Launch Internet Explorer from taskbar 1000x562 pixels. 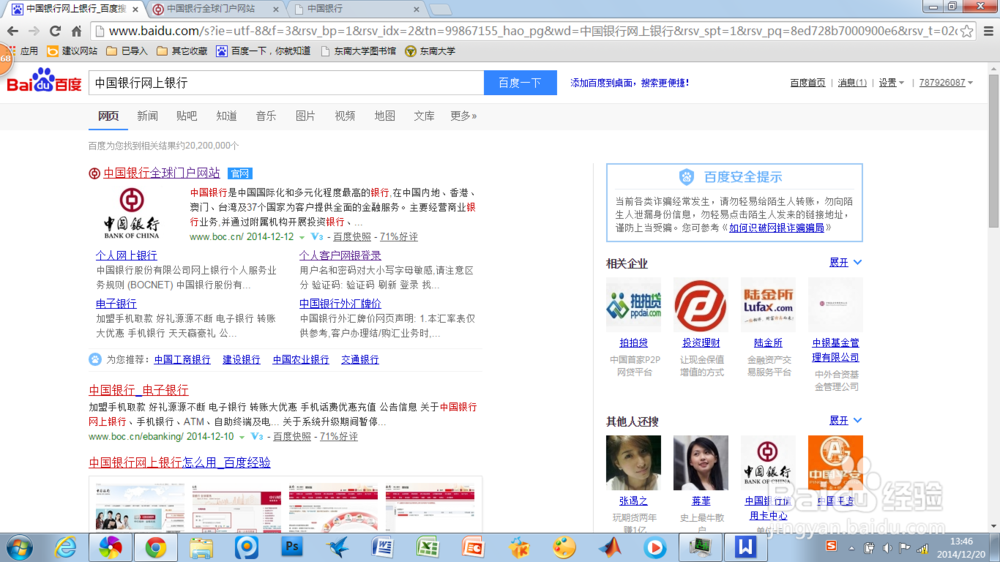pos(65,548)
